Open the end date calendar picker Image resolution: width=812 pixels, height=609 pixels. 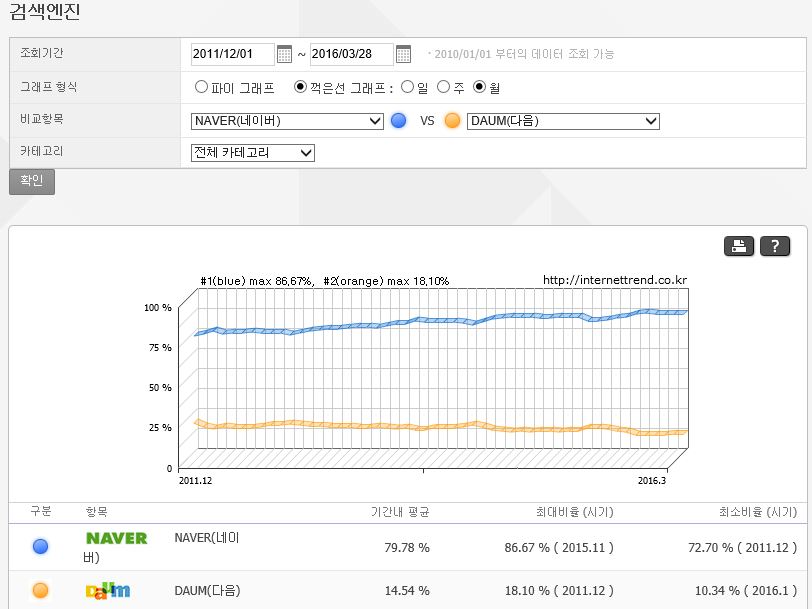(403, 54)
